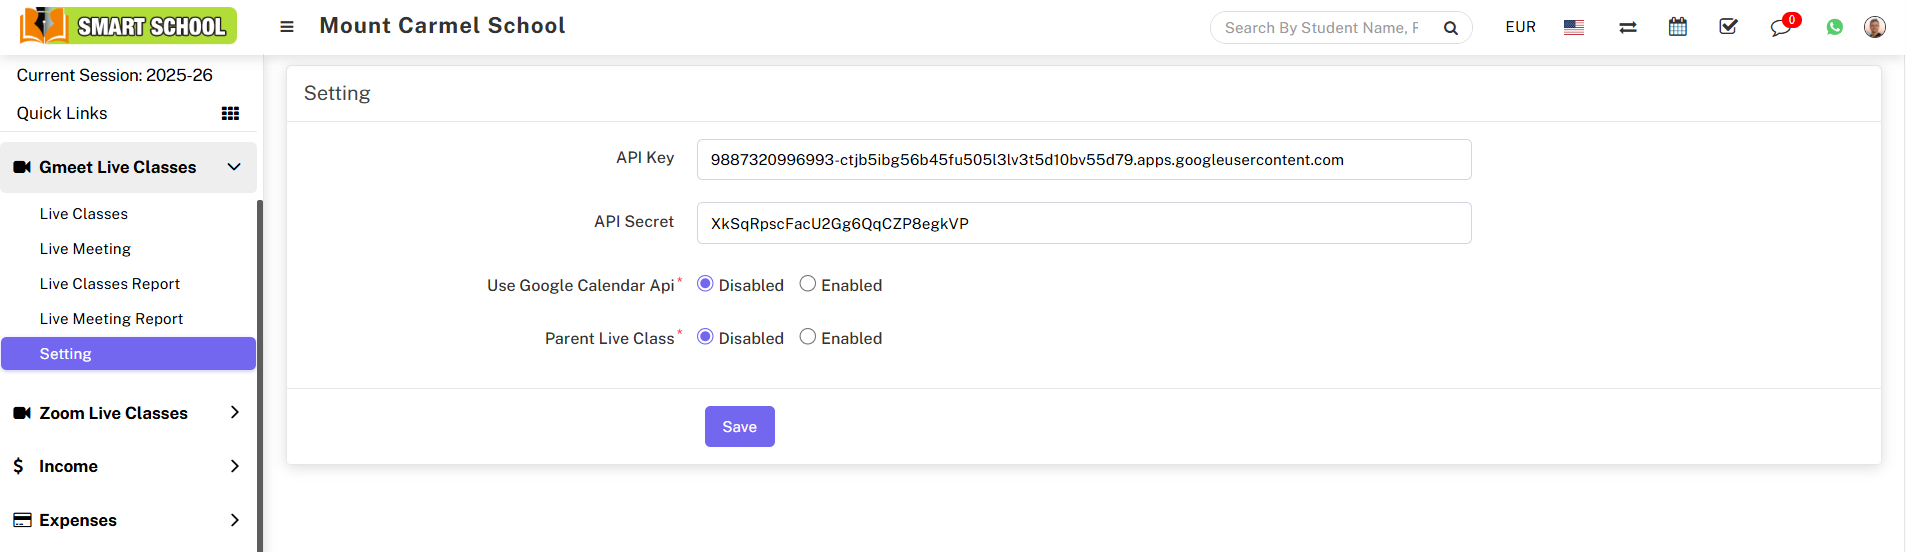Open the US flag language selector
Screen dimensions: 1906x552
point(1573,28)
